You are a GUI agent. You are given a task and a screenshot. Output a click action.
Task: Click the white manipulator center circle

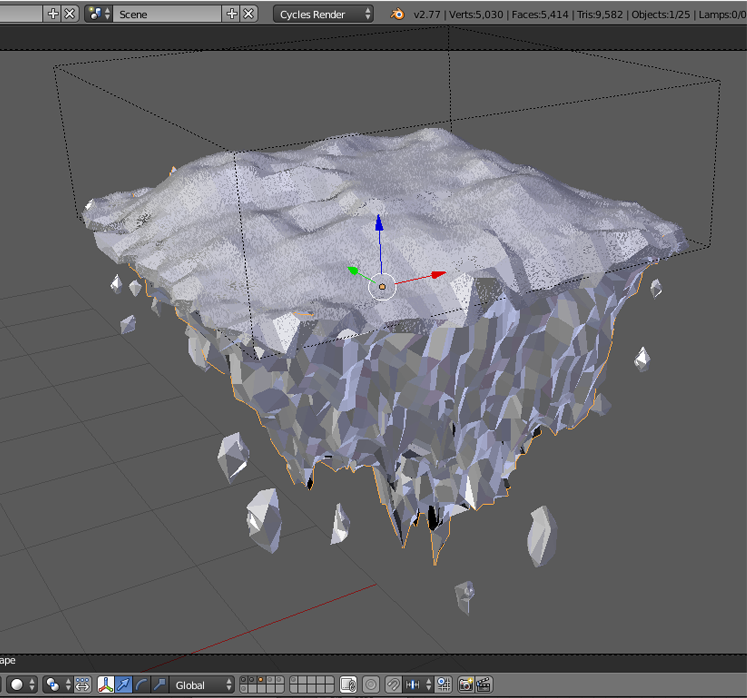click(x=382, y=287)
